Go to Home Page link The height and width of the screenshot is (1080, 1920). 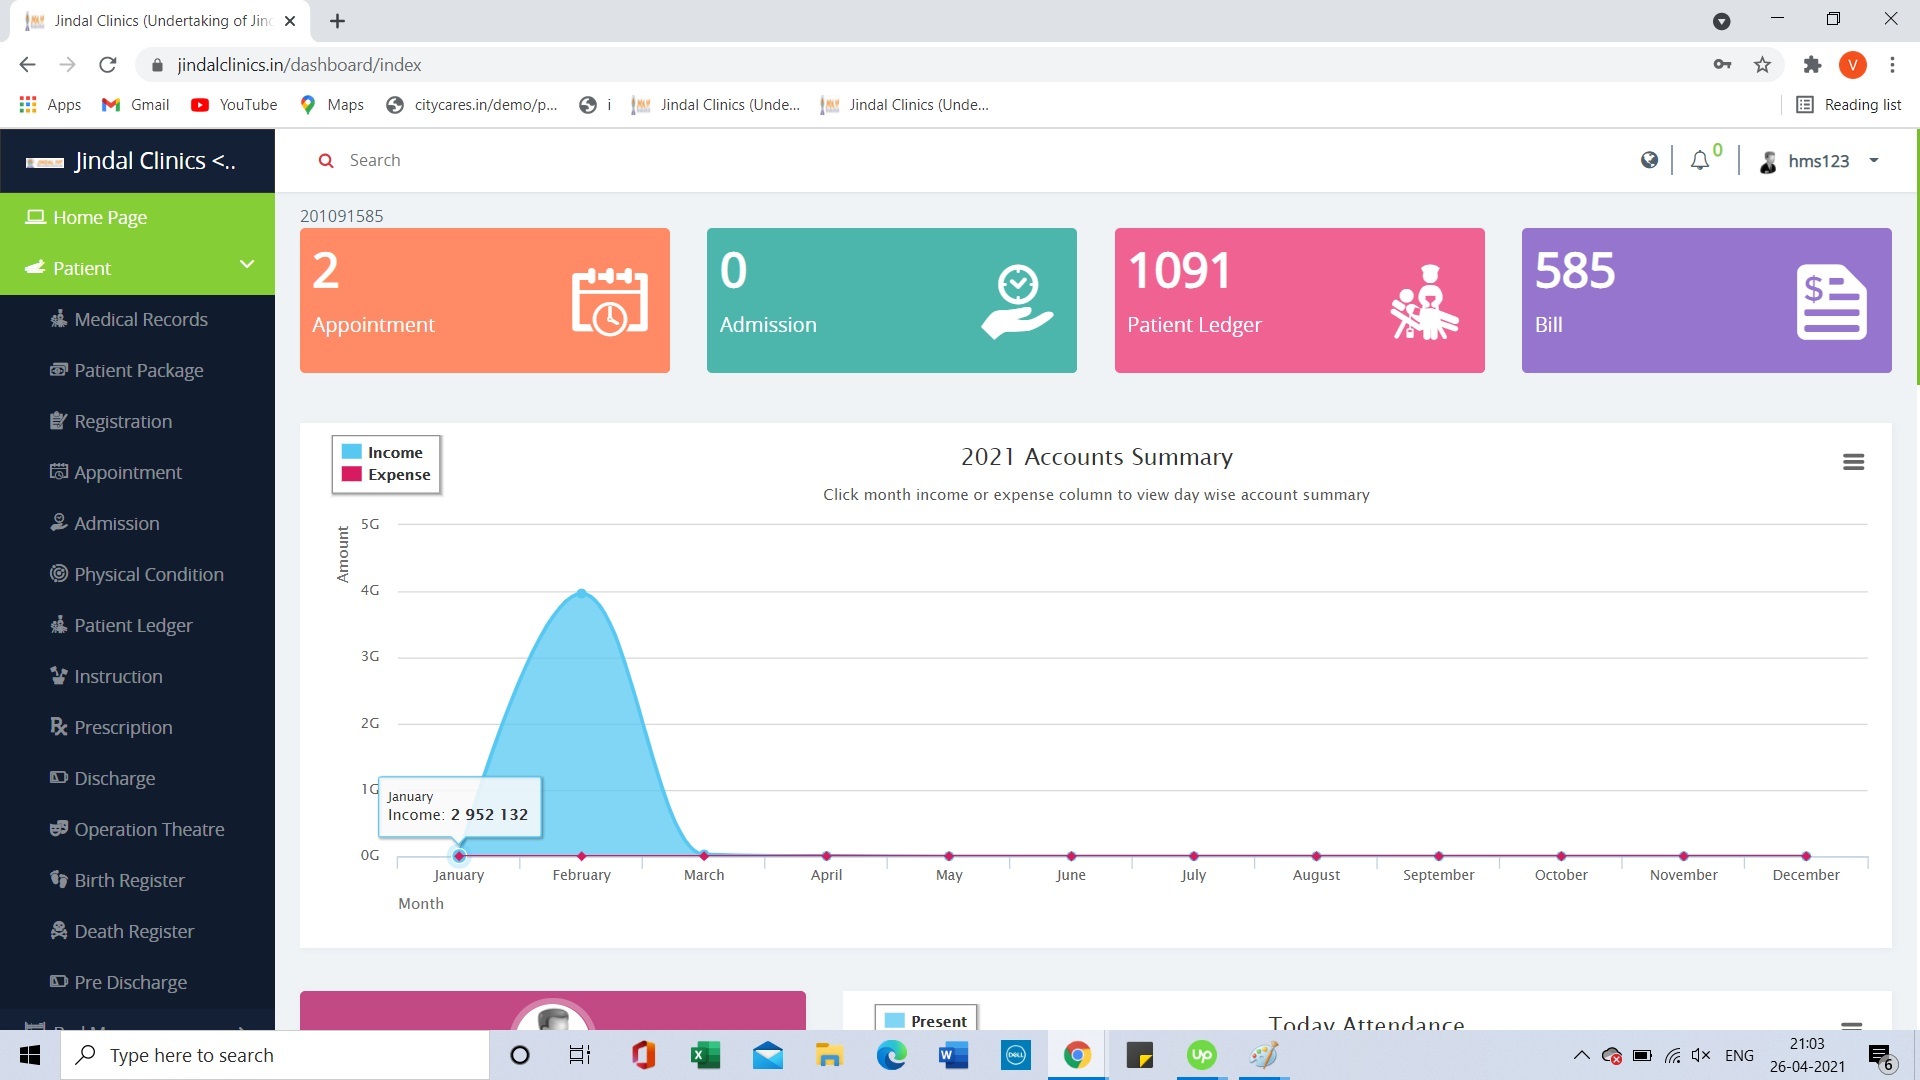(99, 217)
